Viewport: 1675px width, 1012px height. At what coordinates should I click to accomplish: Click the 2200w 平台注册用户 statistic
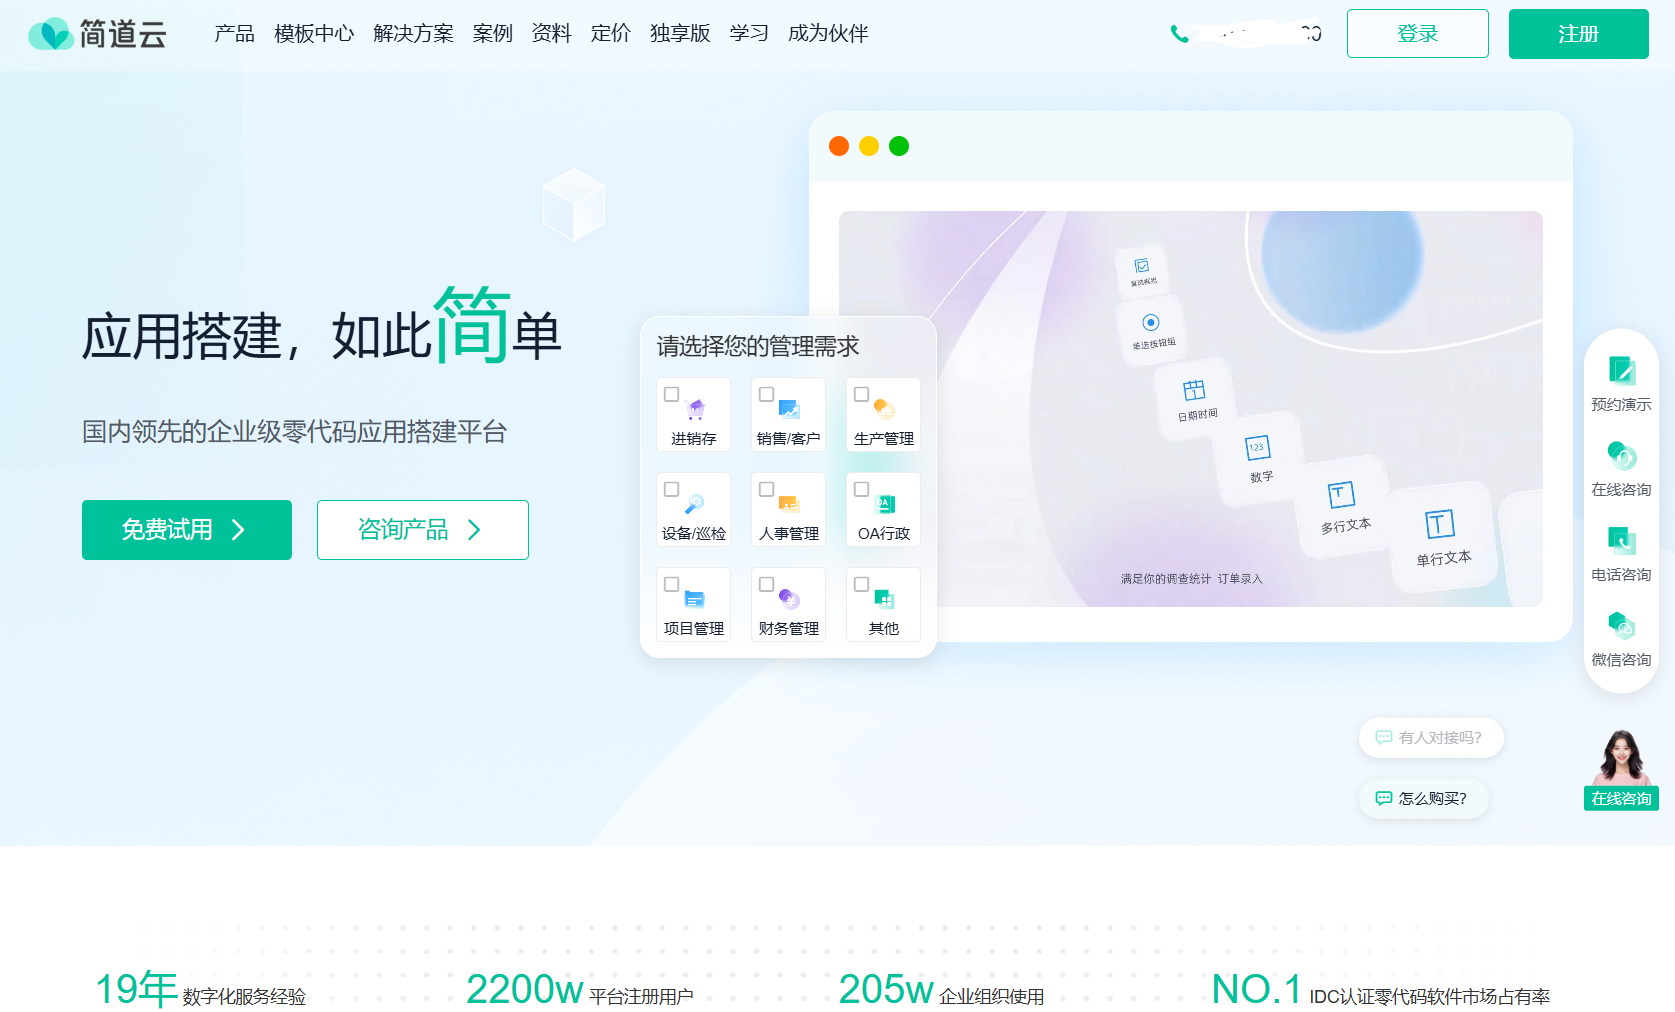(x=579, y=990)
